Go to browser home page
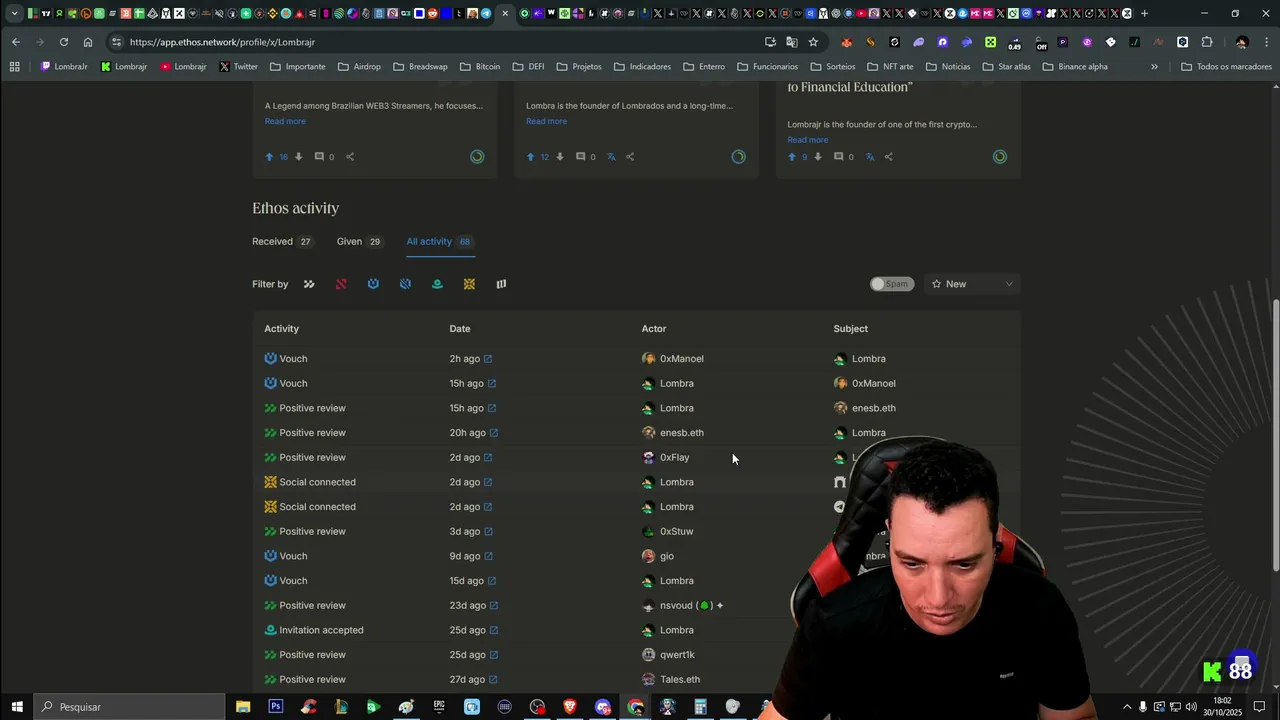This screenshot has width=1280, height=720. tap(88, 42)
